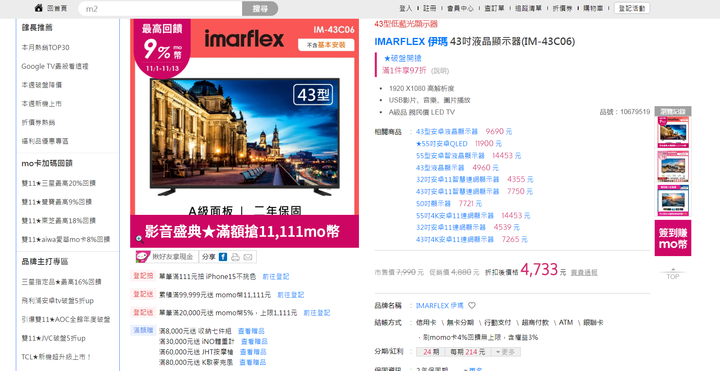Open first browsing history thumbnail
The image size is (720, 371).
coord(673,132)
